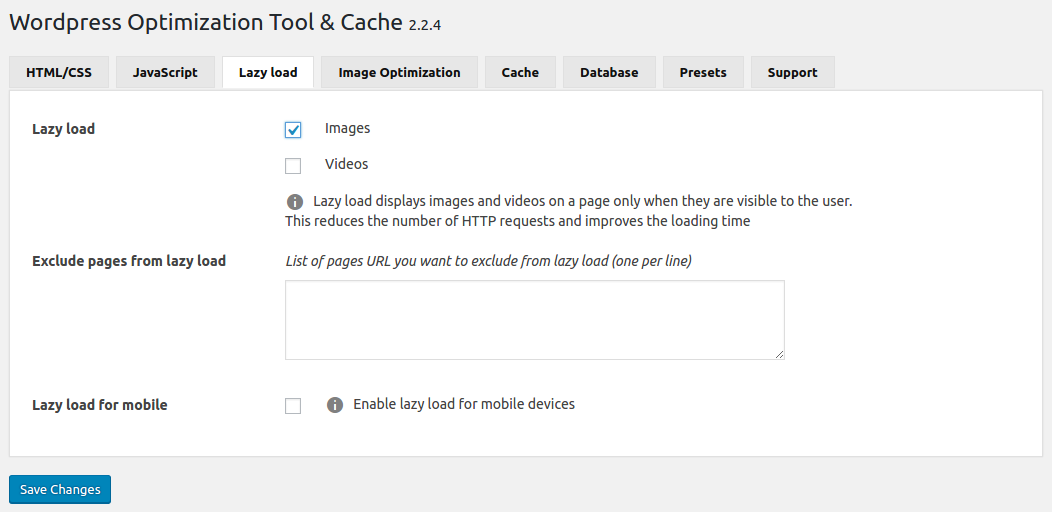Viewport: 1052px width, 512px height.
Task: Open the JavaScript tab
Action: click(165, 72)
